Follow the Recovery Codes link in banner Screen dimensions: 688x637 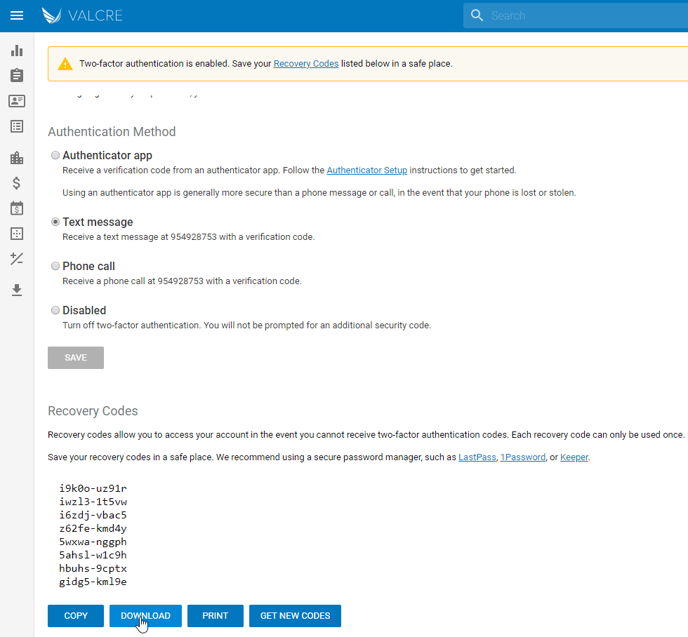[x=305, y=64]
